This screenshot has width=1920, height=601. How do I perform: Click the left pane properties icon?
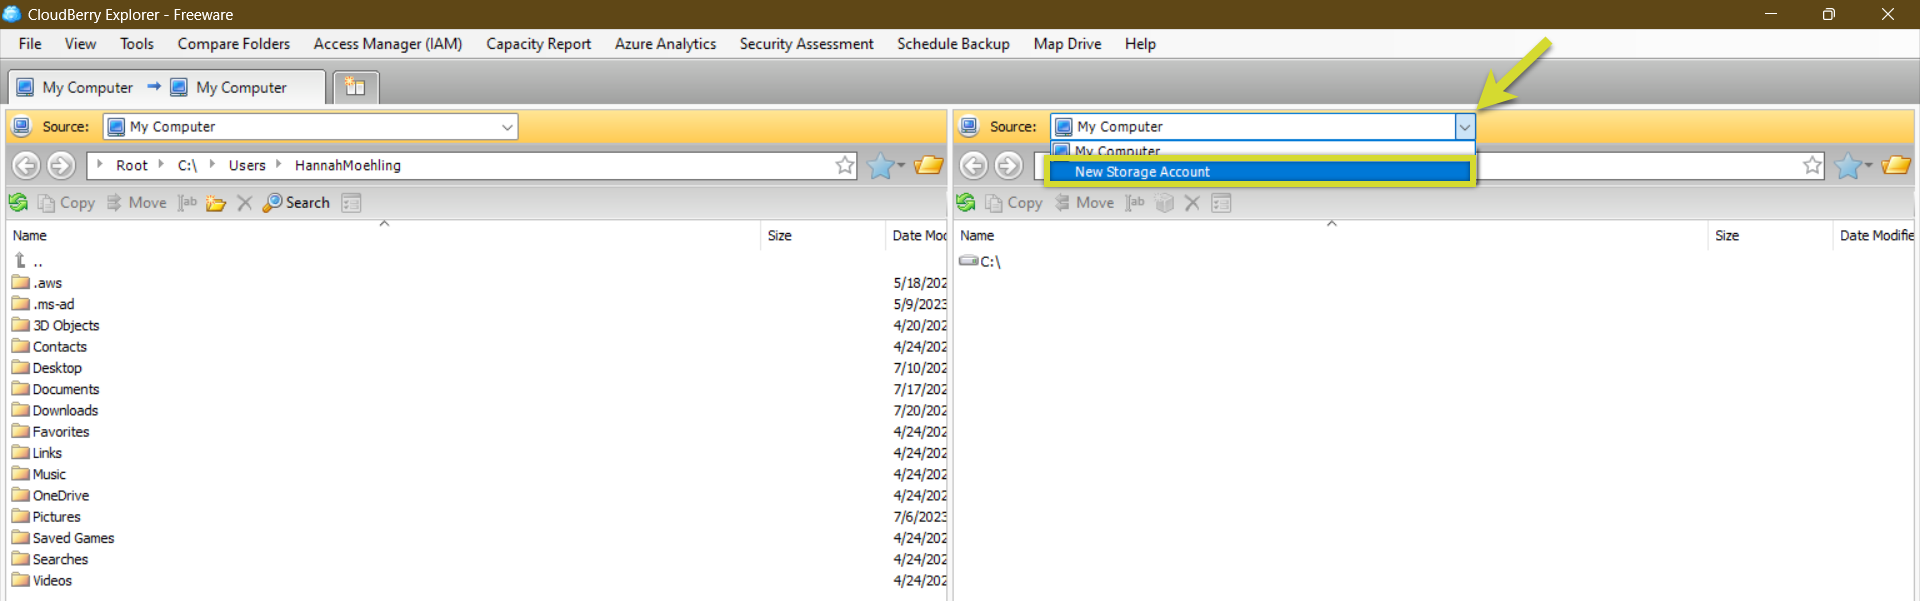coord(351,203)
